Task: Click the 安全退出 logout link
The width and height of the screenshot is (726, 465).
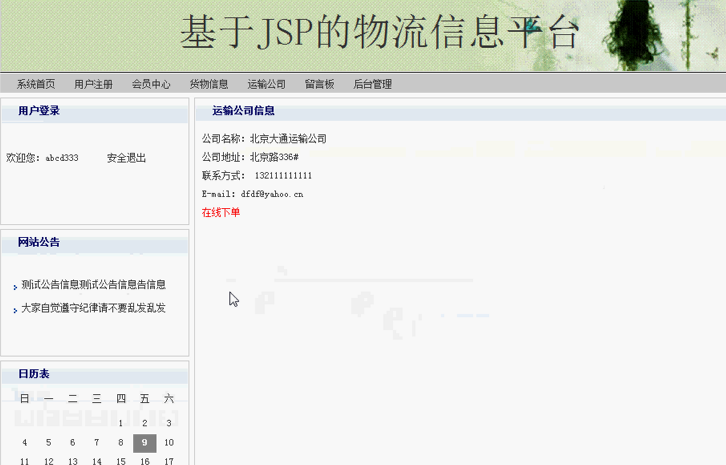Action: tap(126, 158)
